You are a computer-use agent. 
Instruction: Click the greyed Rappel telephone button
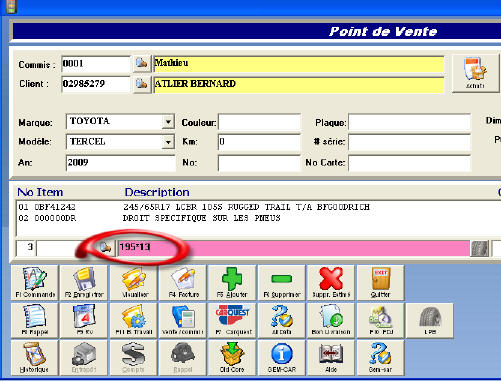click(183, 358)
